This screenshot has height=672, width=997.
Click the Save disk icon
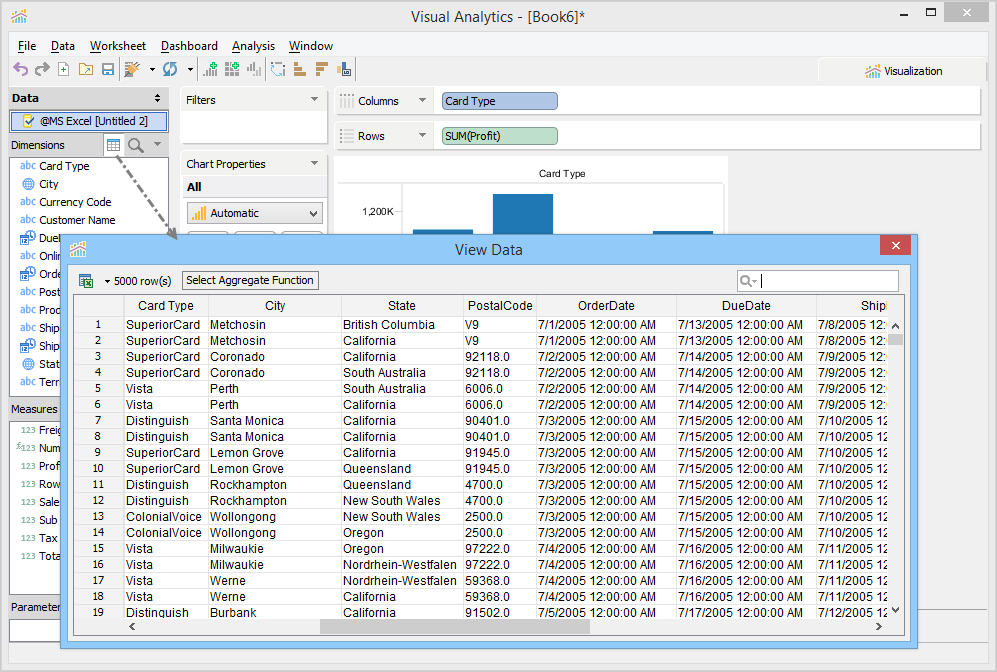tap(108, 69)
